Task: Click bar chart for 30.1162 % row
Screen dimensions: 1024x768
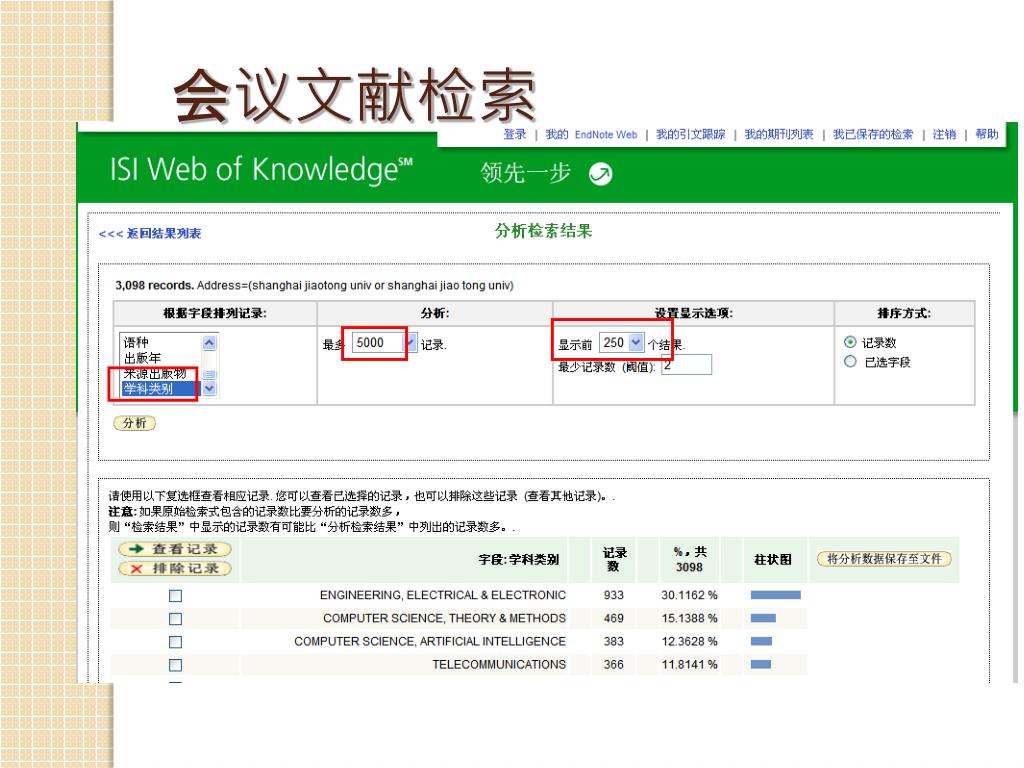Action: (x=775, y=595)
